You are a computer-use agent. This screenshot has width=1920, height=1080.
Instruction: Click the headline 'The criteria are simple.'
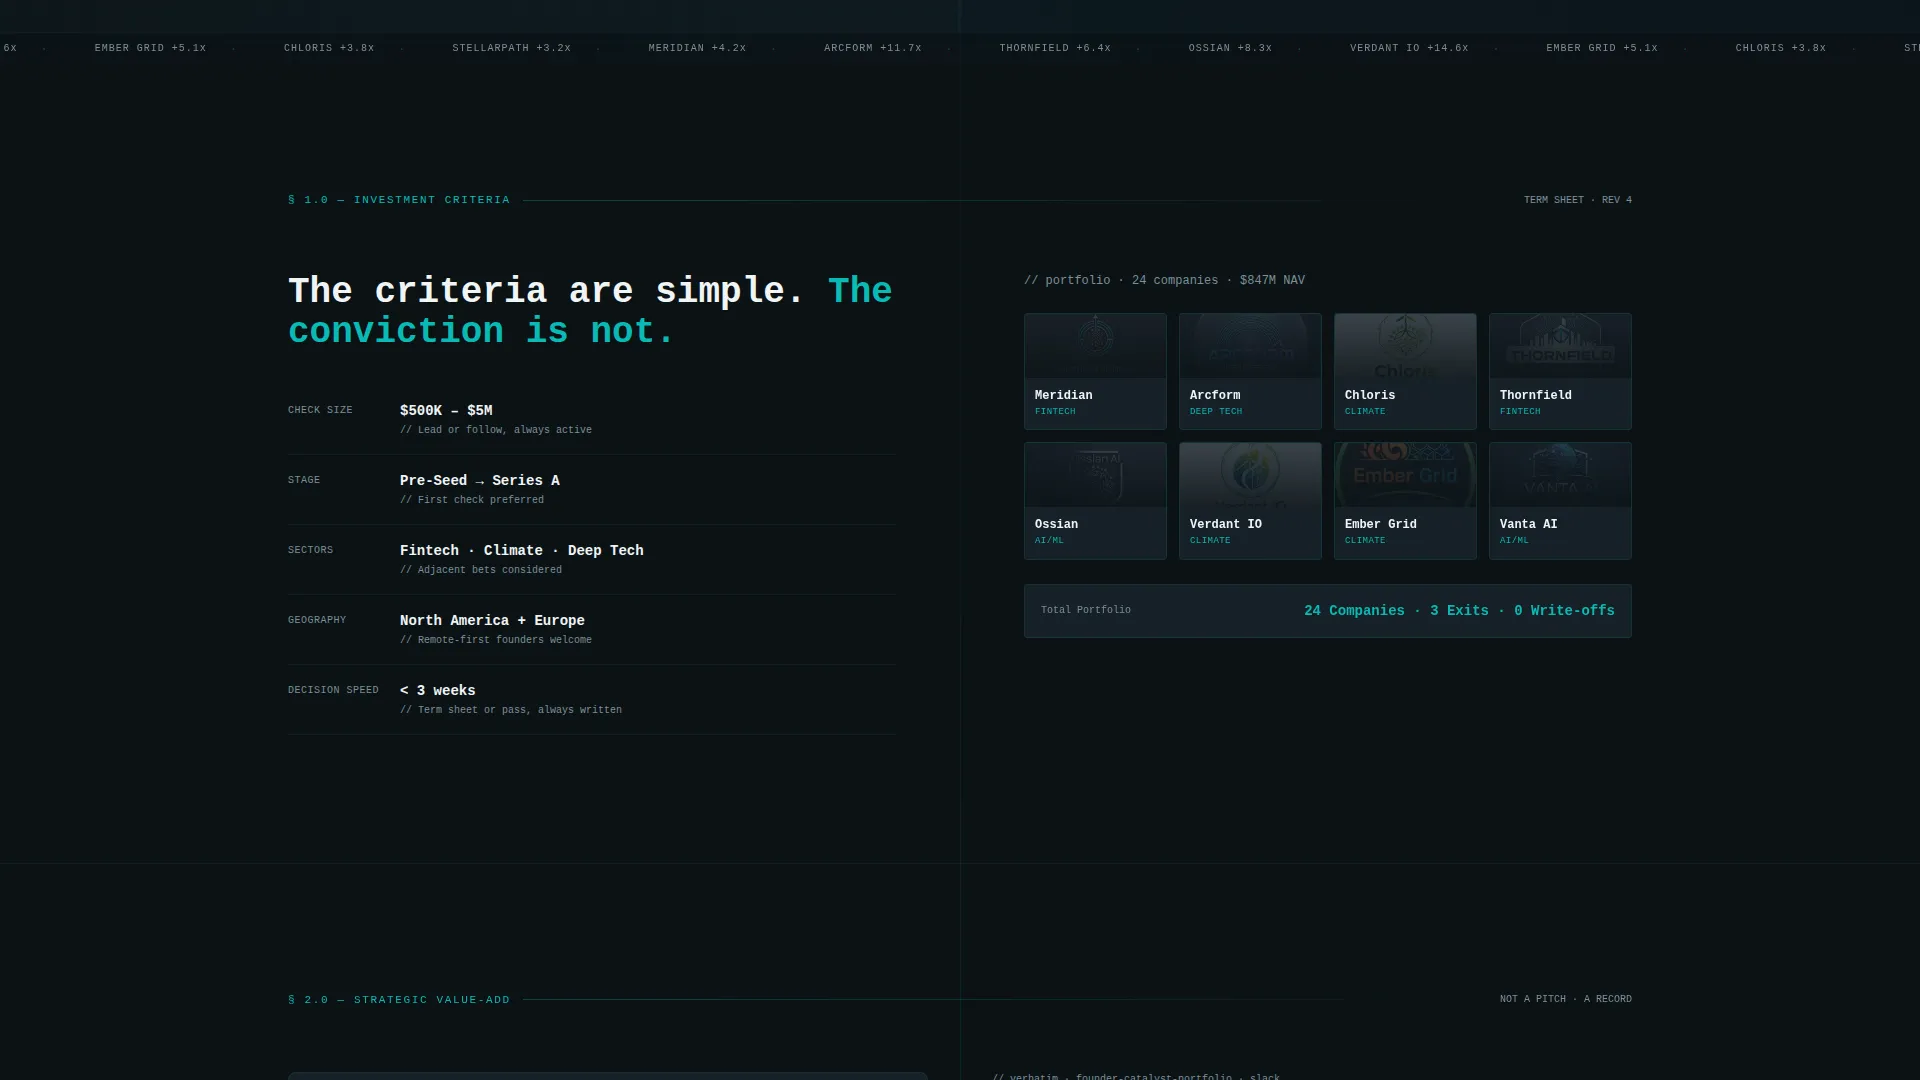tap(546, 291)
